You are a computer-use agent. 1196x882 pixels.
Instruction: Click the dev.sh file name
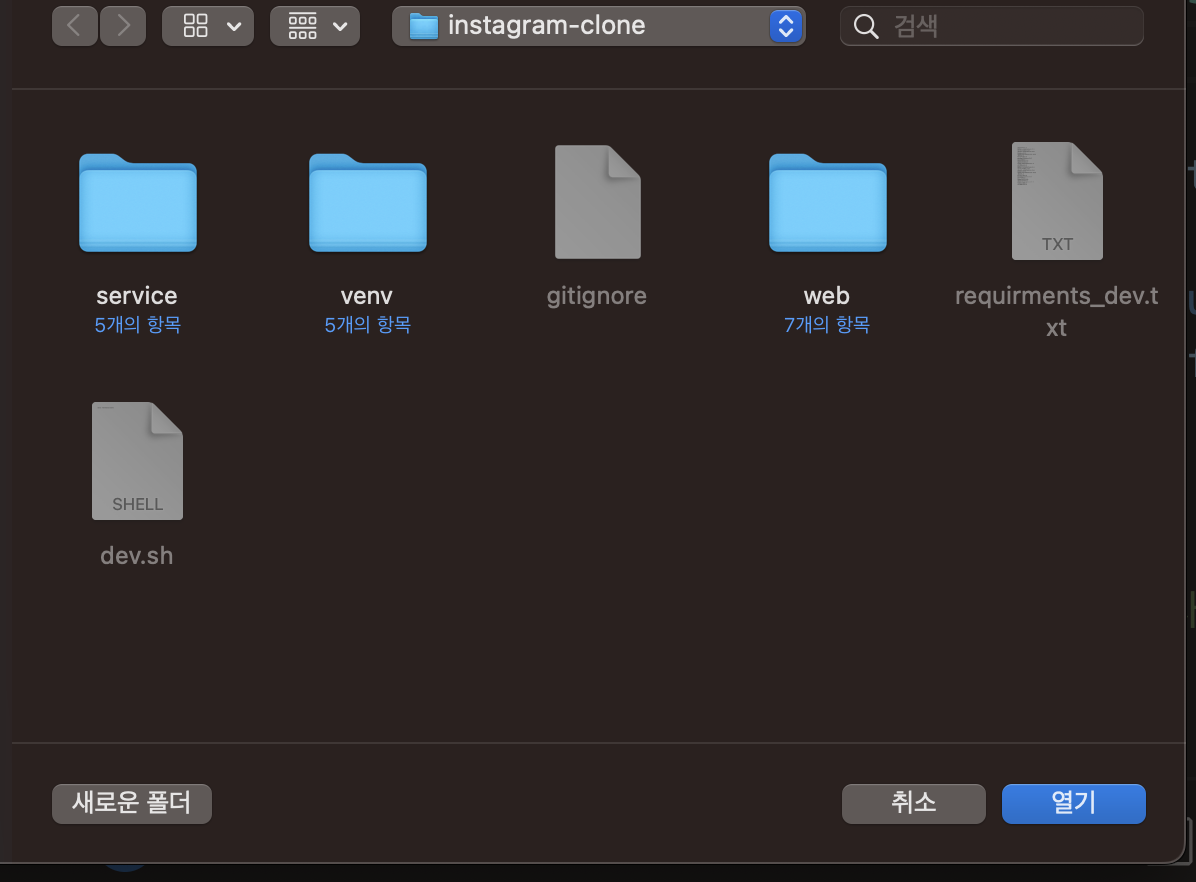tap(137, 555)
